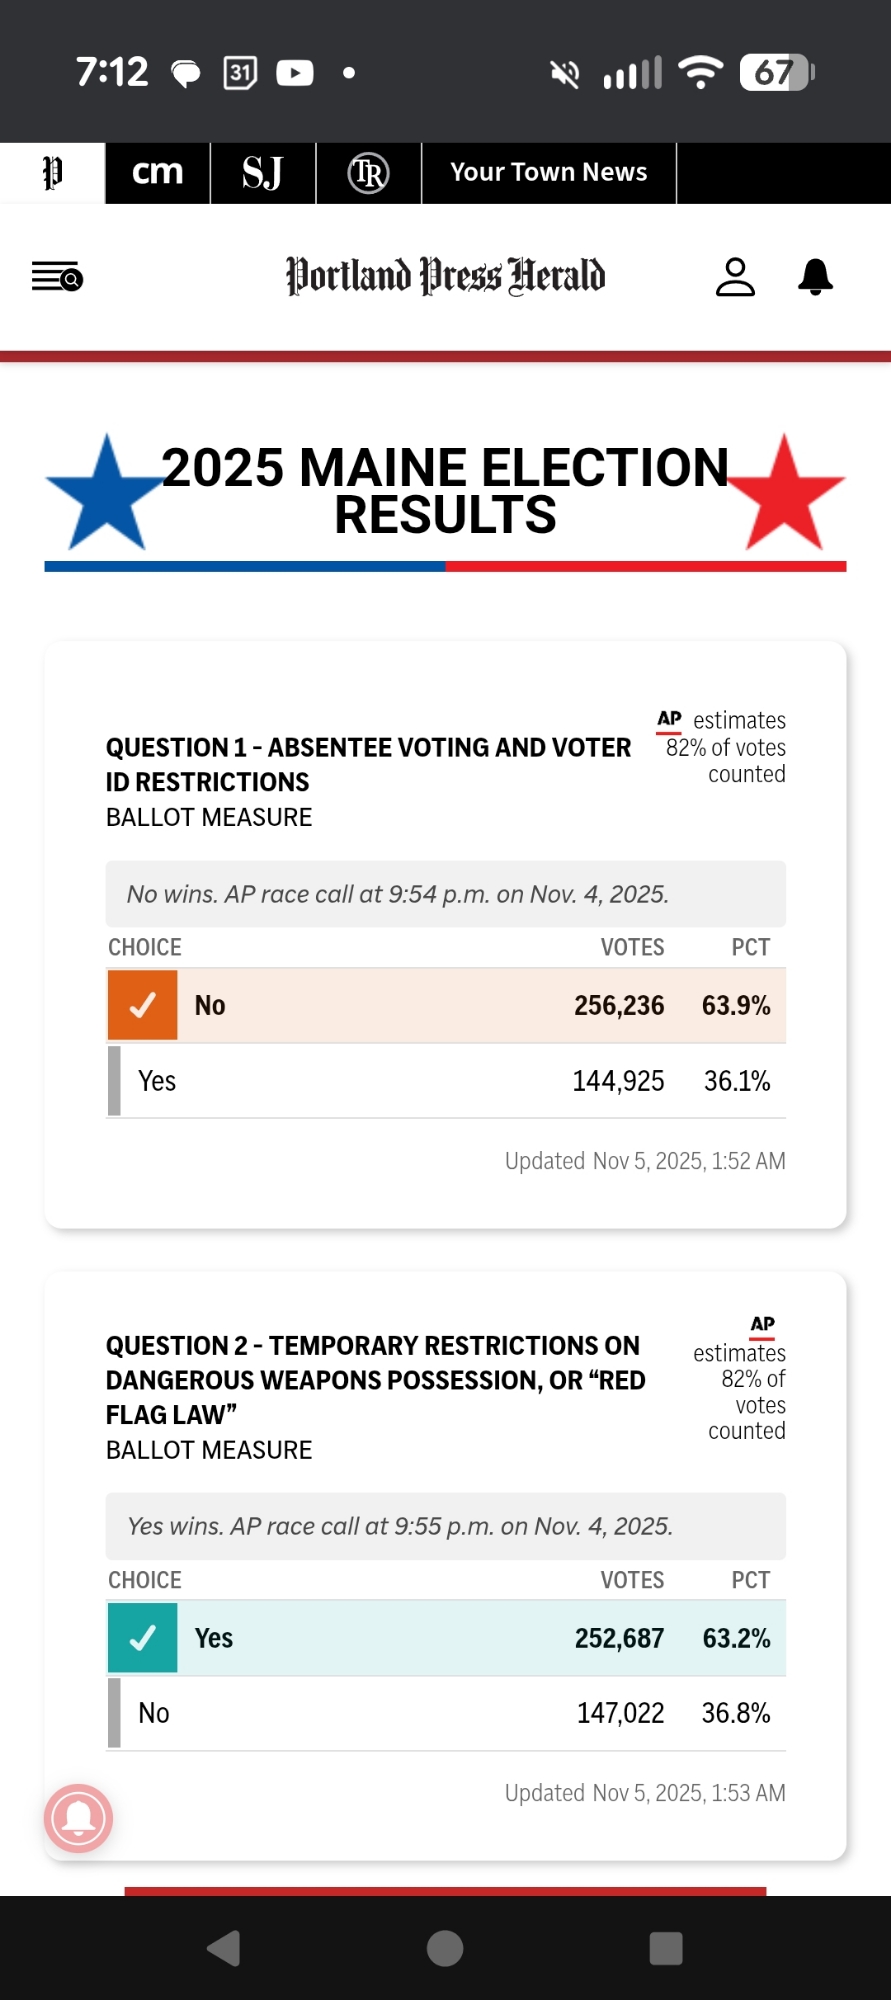Tap the teal checkmark beside Yes
Screen dimensions: 891x2000
[x=143, y=1638]
